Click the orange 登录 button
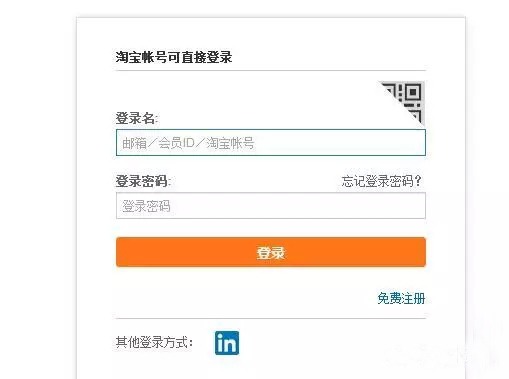The width and height of the screenshot is (509, 379). click(271, 252)
